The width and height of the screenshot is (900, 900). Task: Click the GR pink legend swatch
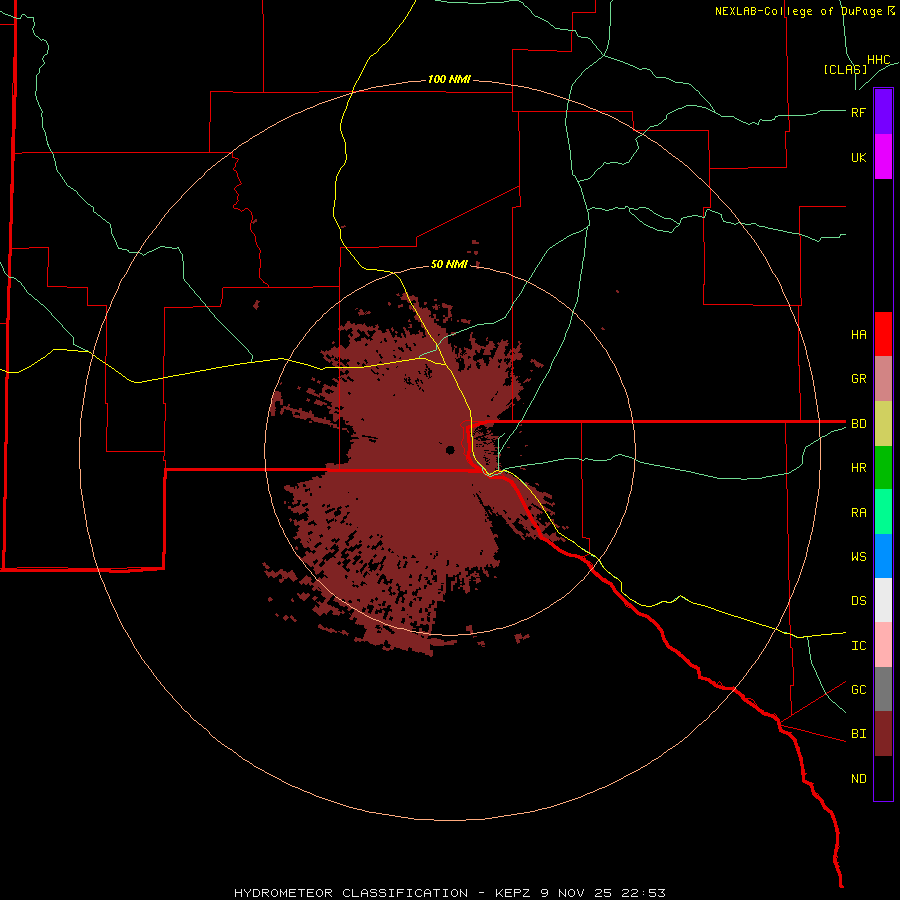(x=883, y=379)
